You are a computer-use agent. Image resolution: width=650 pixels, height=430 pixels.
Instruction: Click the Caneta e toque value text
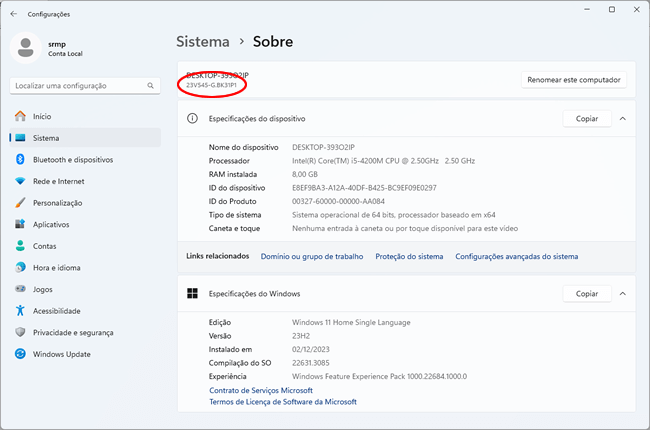pyautogui.click(x=405, y=228)
